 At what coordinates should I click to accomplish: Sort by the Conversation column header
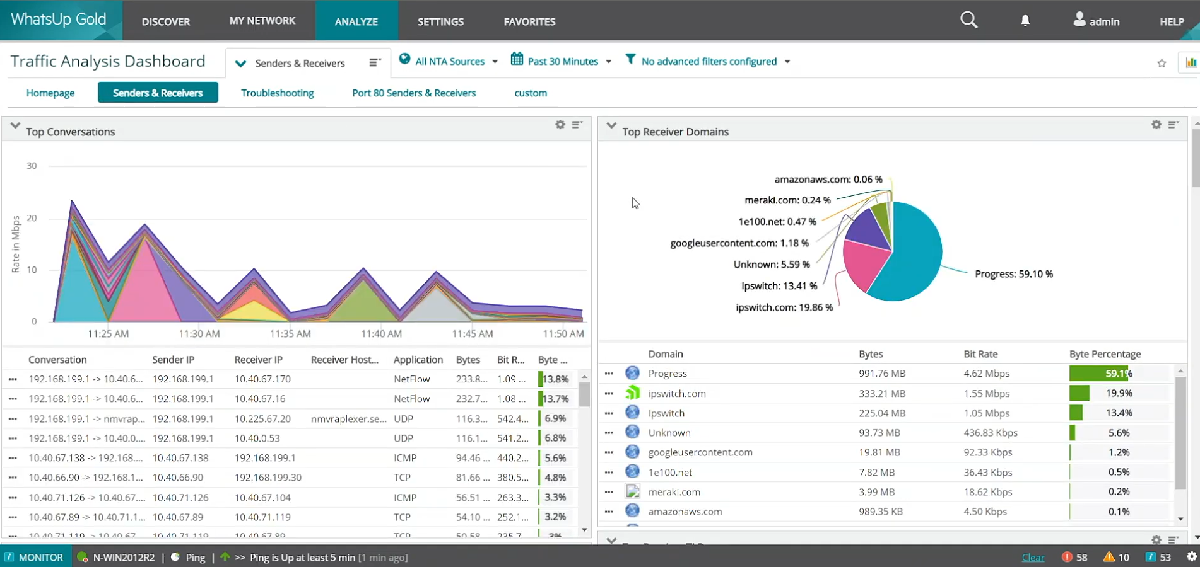click(x=58, y=360)
